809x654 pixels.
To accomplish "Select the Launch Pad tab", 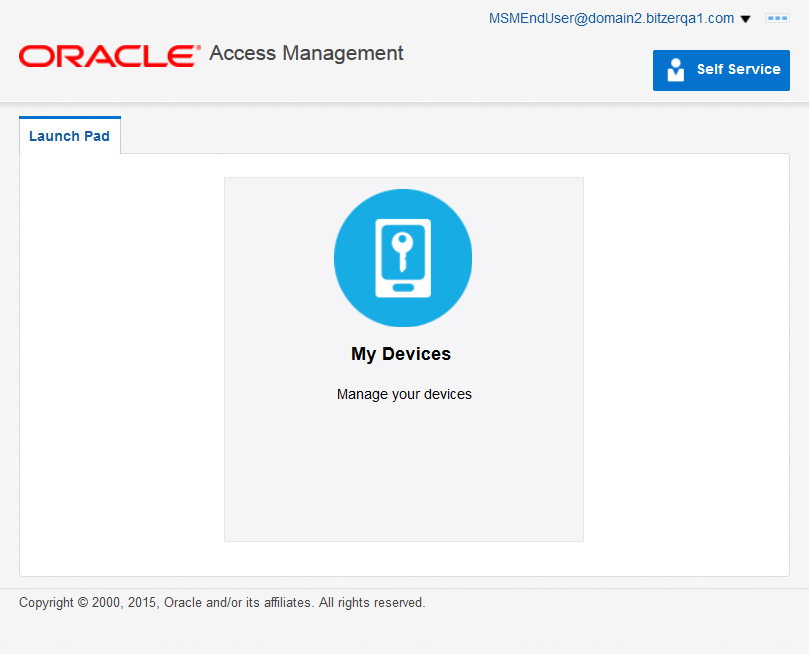I will pos(70,136).
